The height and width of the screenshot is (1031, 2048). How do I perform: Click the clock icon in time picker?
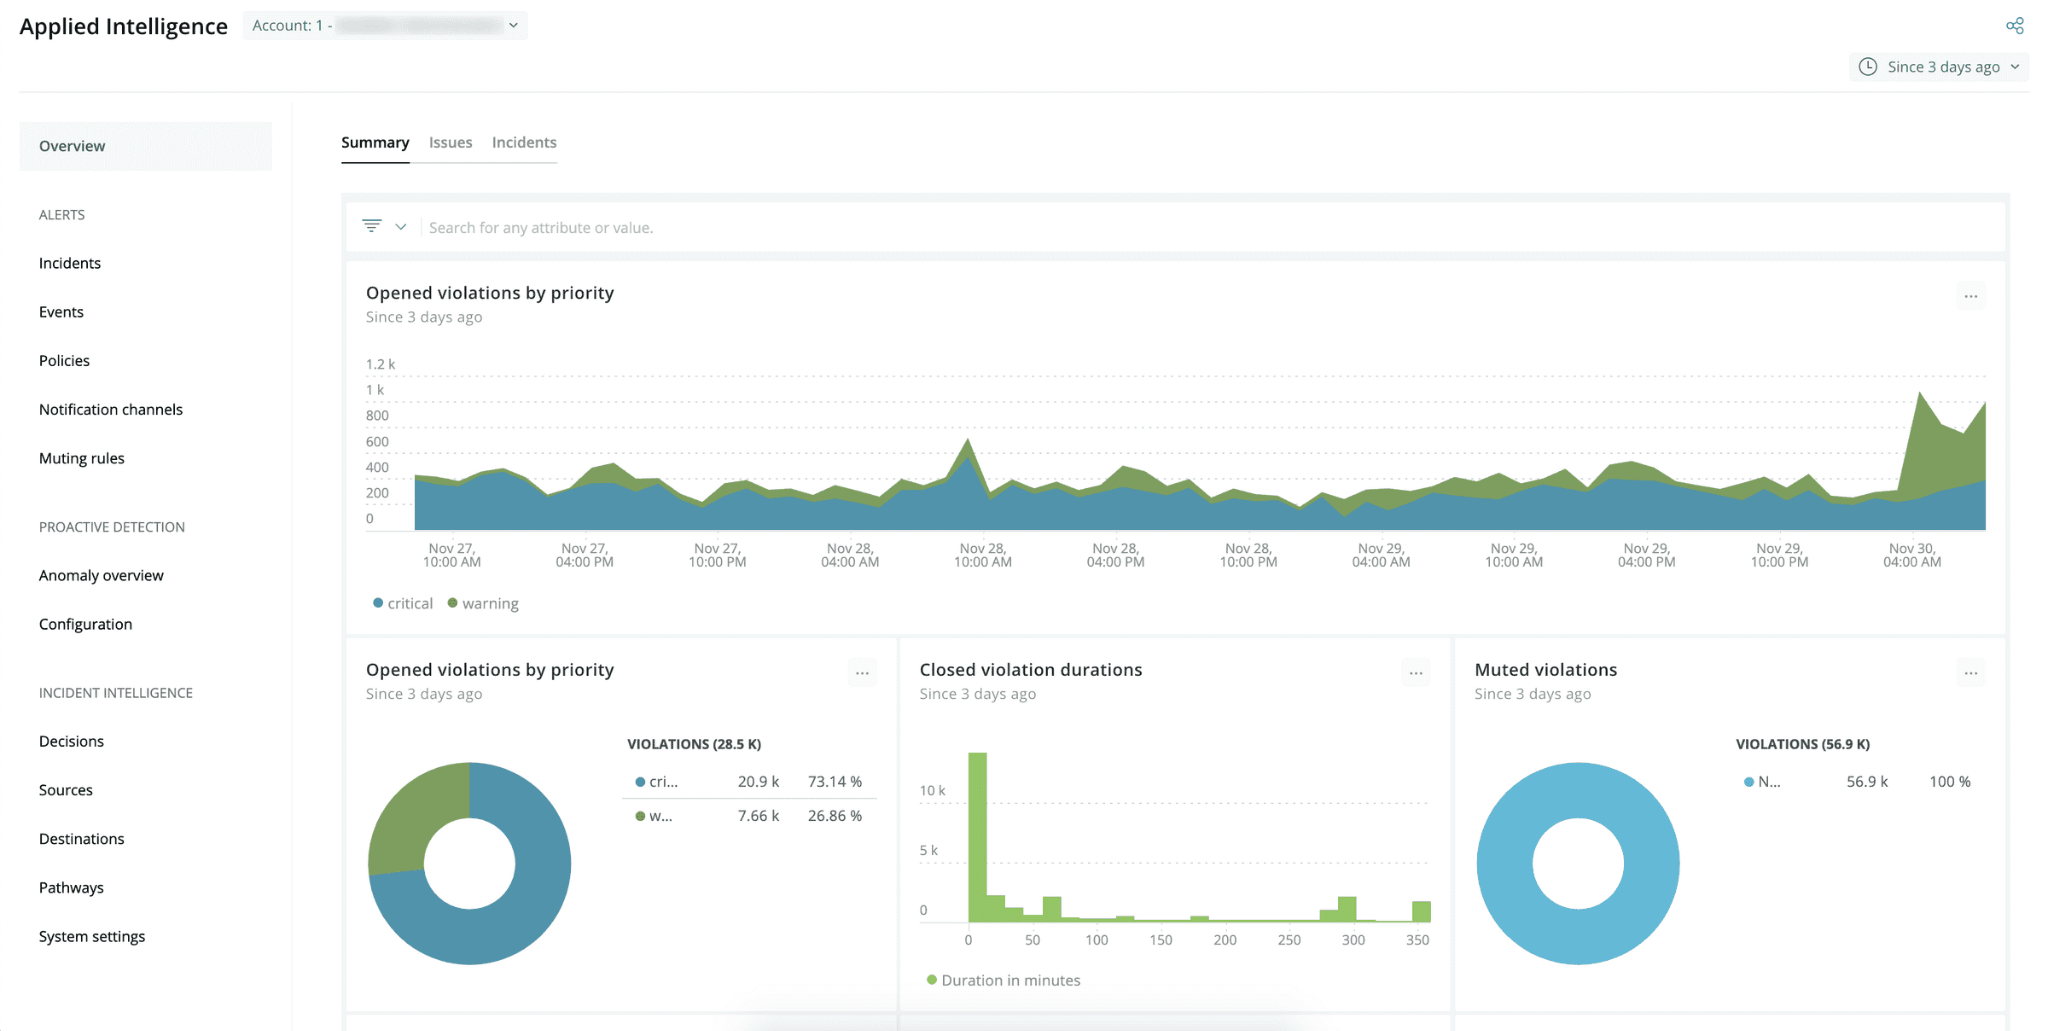pyautogui.click(x=1867, y=67)
